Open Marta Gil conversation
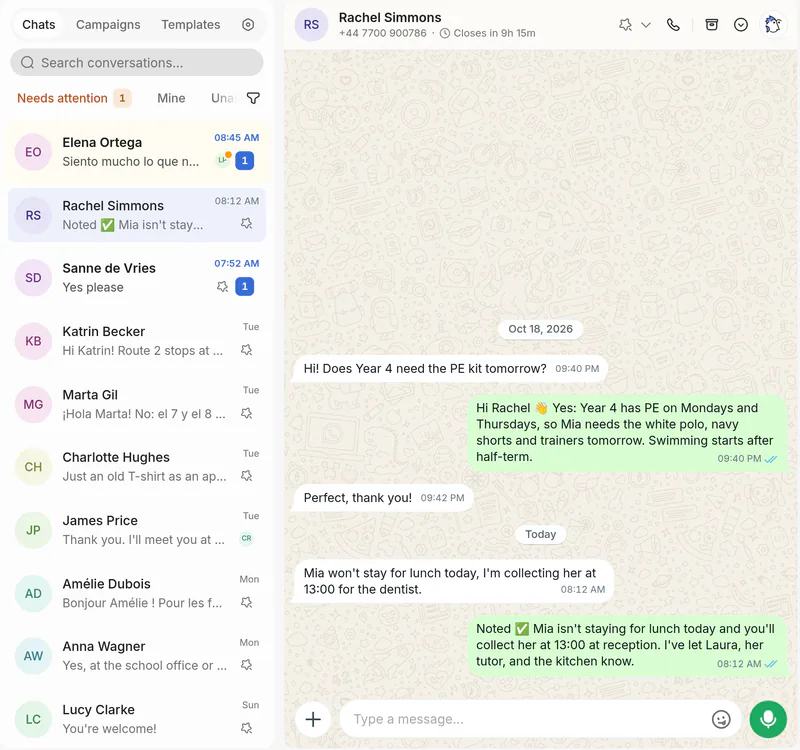Screen dimensions: 800x750 coord(137,405)
